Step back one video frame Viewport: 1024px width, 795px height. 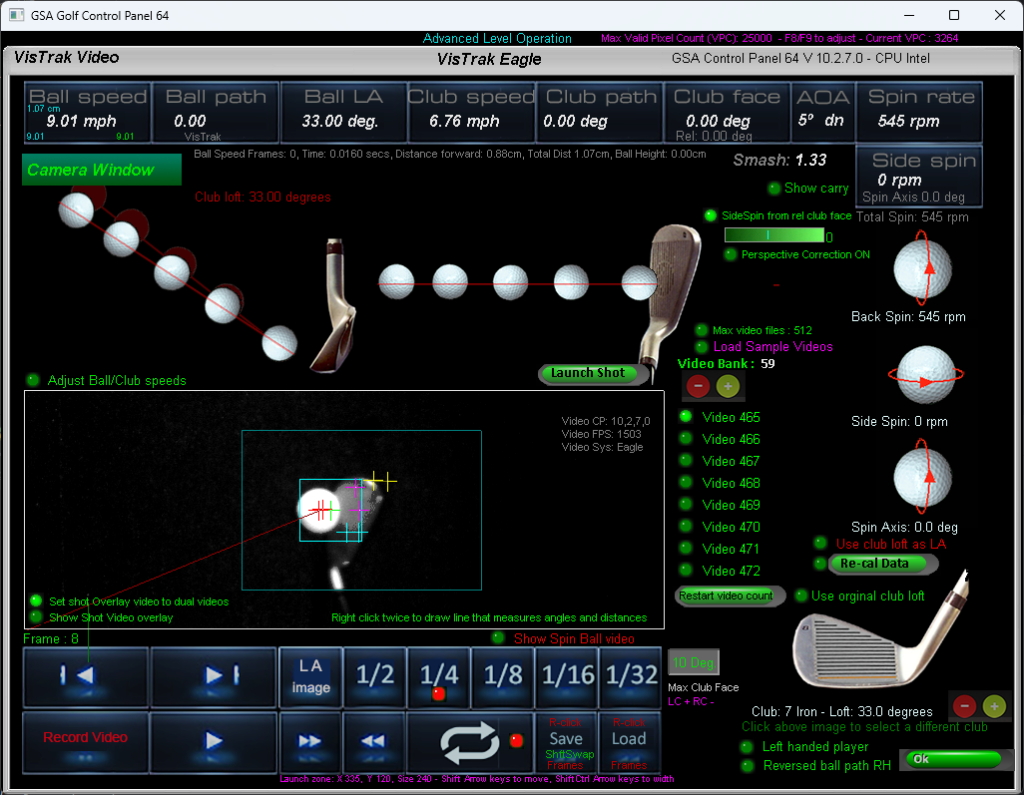[x=85, y=677]
